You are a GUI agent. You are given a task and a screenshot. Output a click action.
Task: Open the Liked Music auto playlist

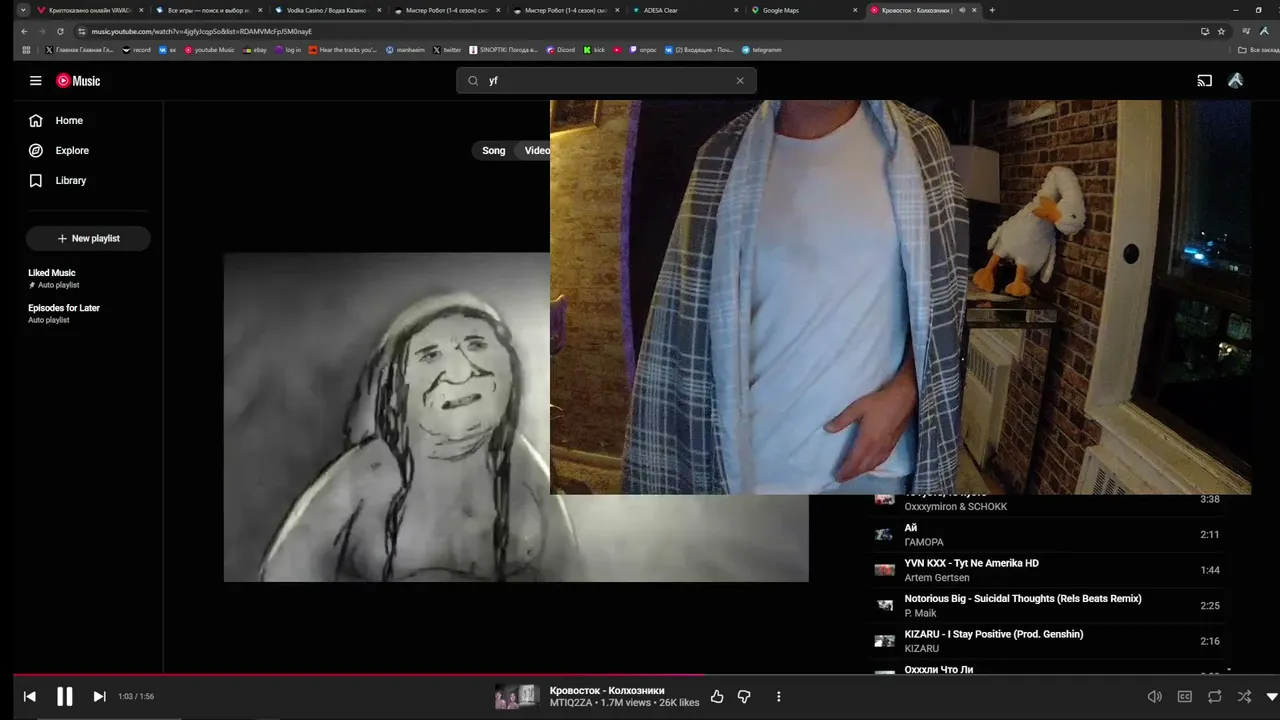(52, 278)
